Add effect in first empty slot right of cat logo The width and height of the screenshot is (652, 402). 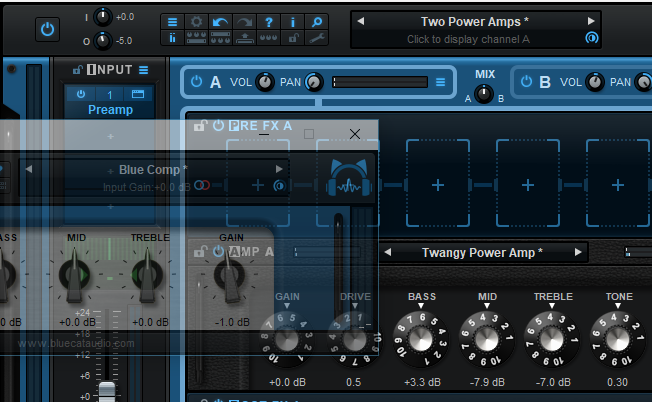click(x=438, y=185)
